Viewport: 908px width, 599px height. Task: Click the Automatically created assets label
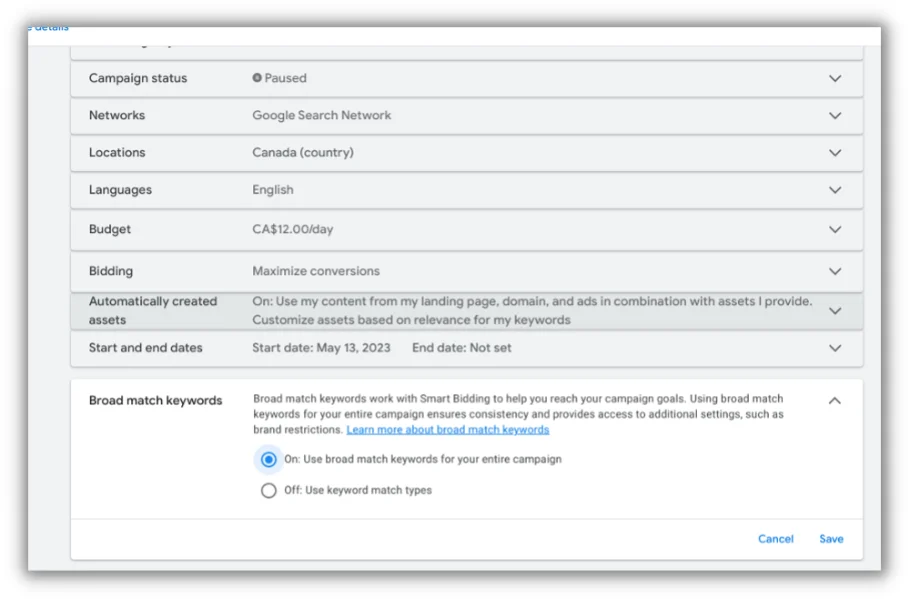[153, 311]
